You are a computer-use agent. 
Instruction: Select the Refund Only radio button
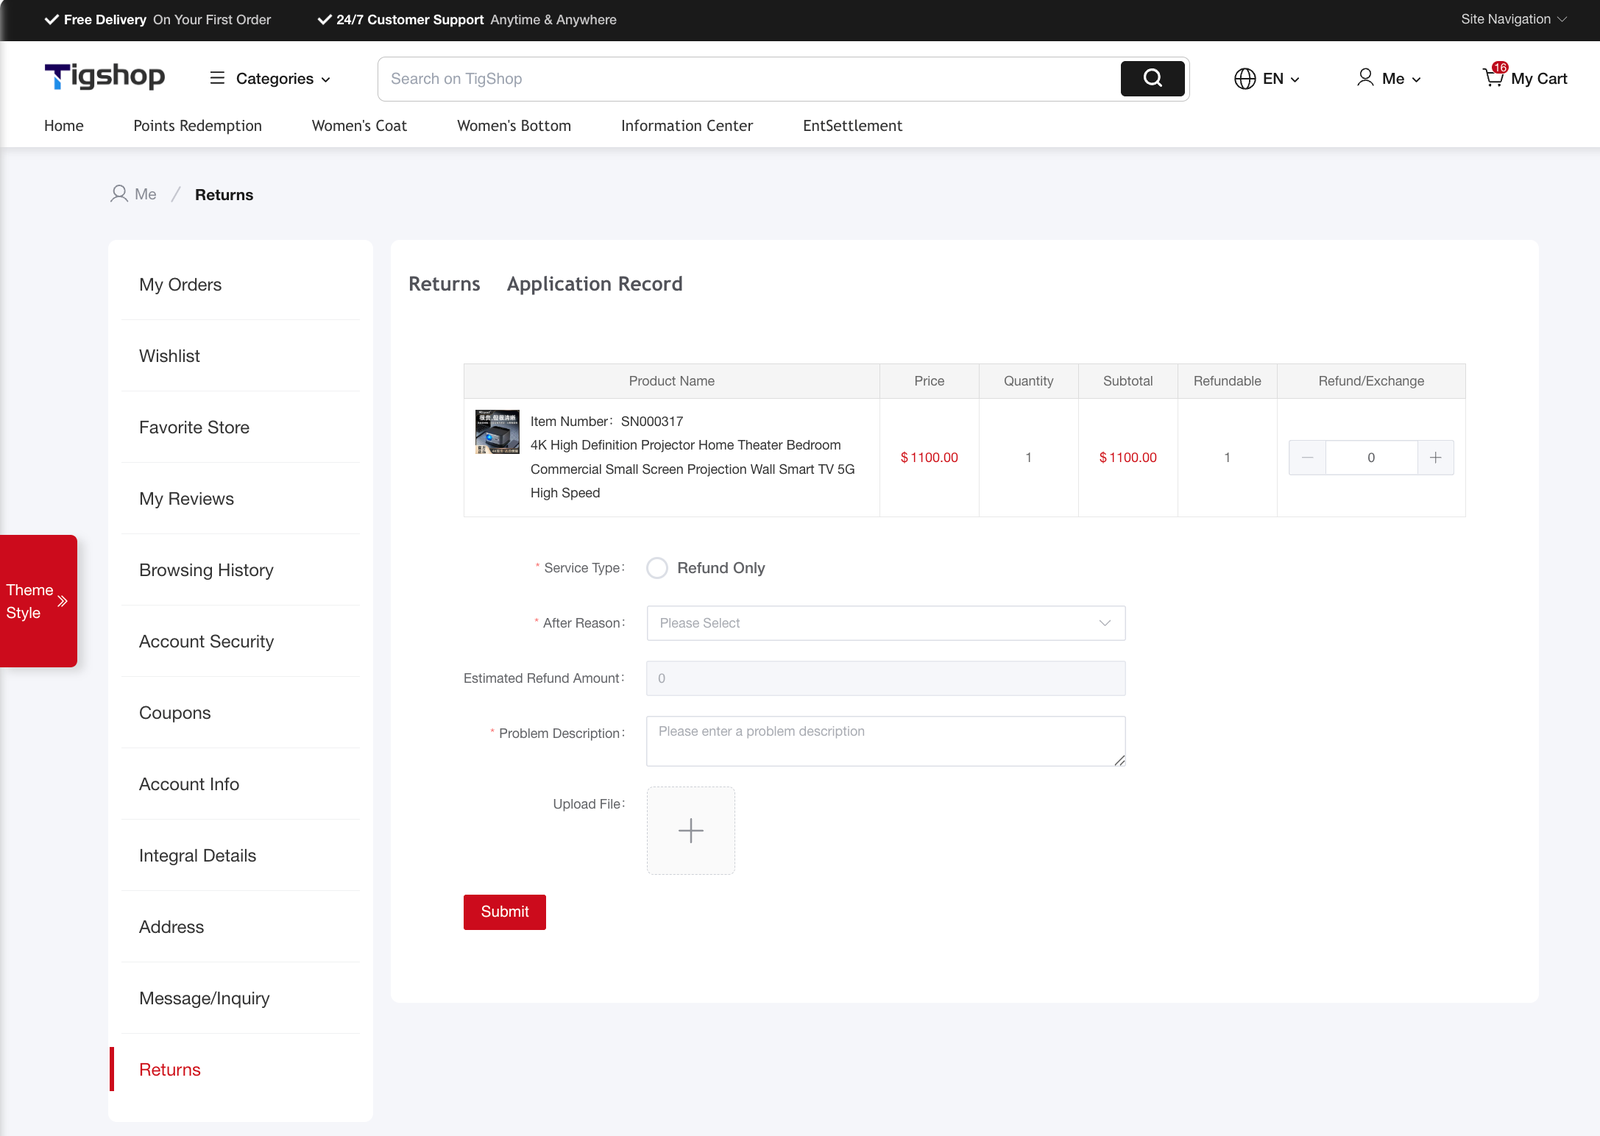(x=657, y=568)
